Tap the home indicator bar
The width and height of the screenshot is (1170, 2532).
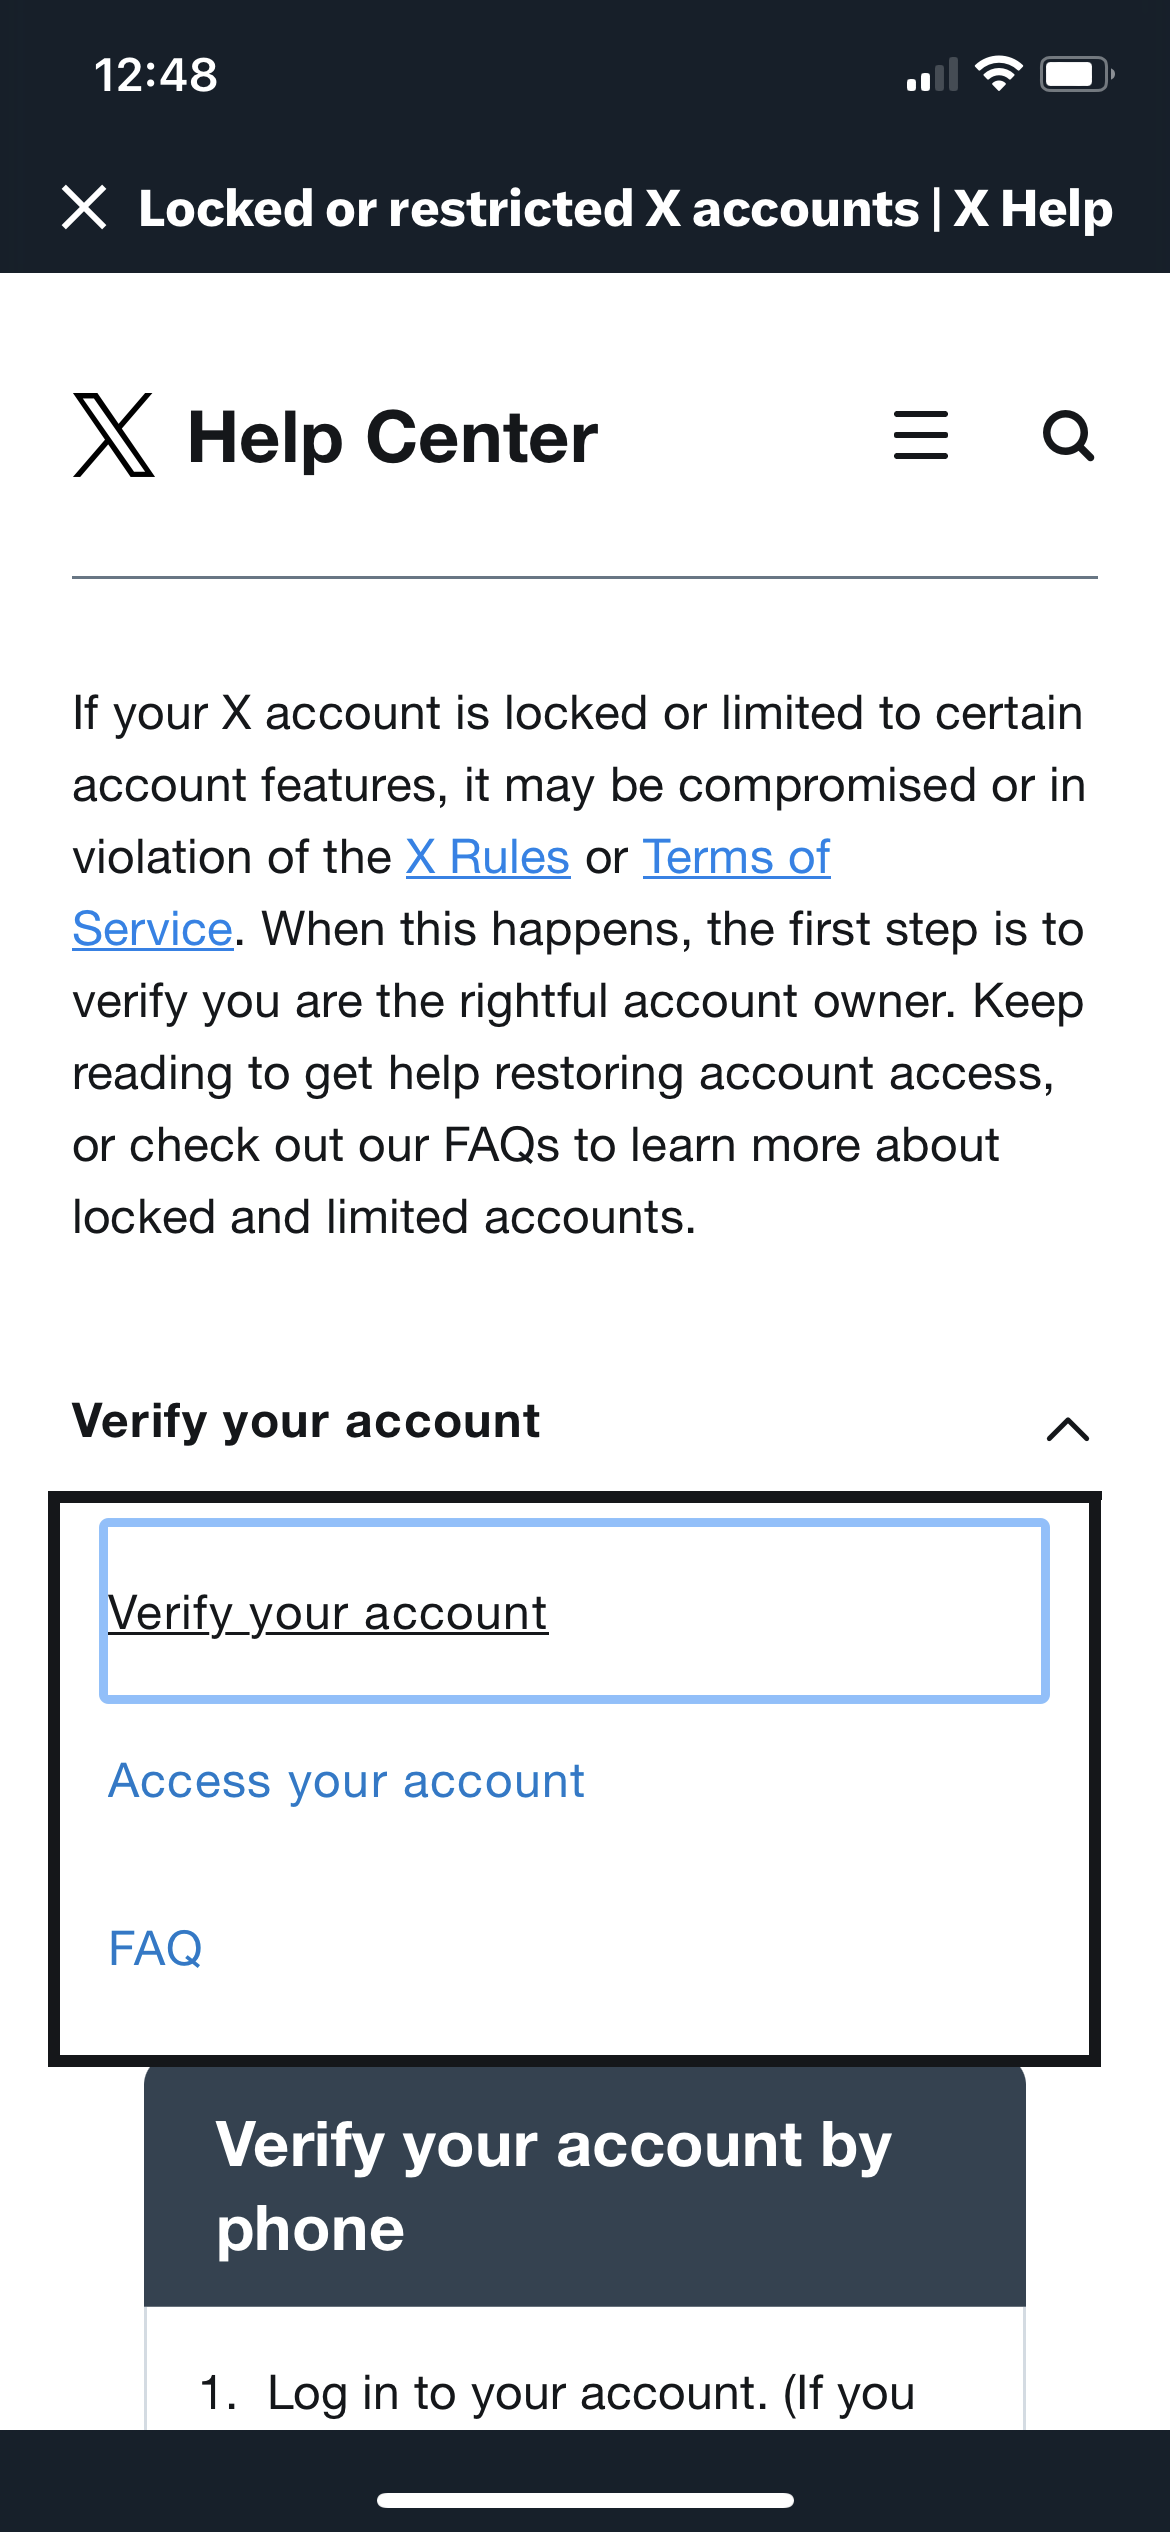point(585,2500)
